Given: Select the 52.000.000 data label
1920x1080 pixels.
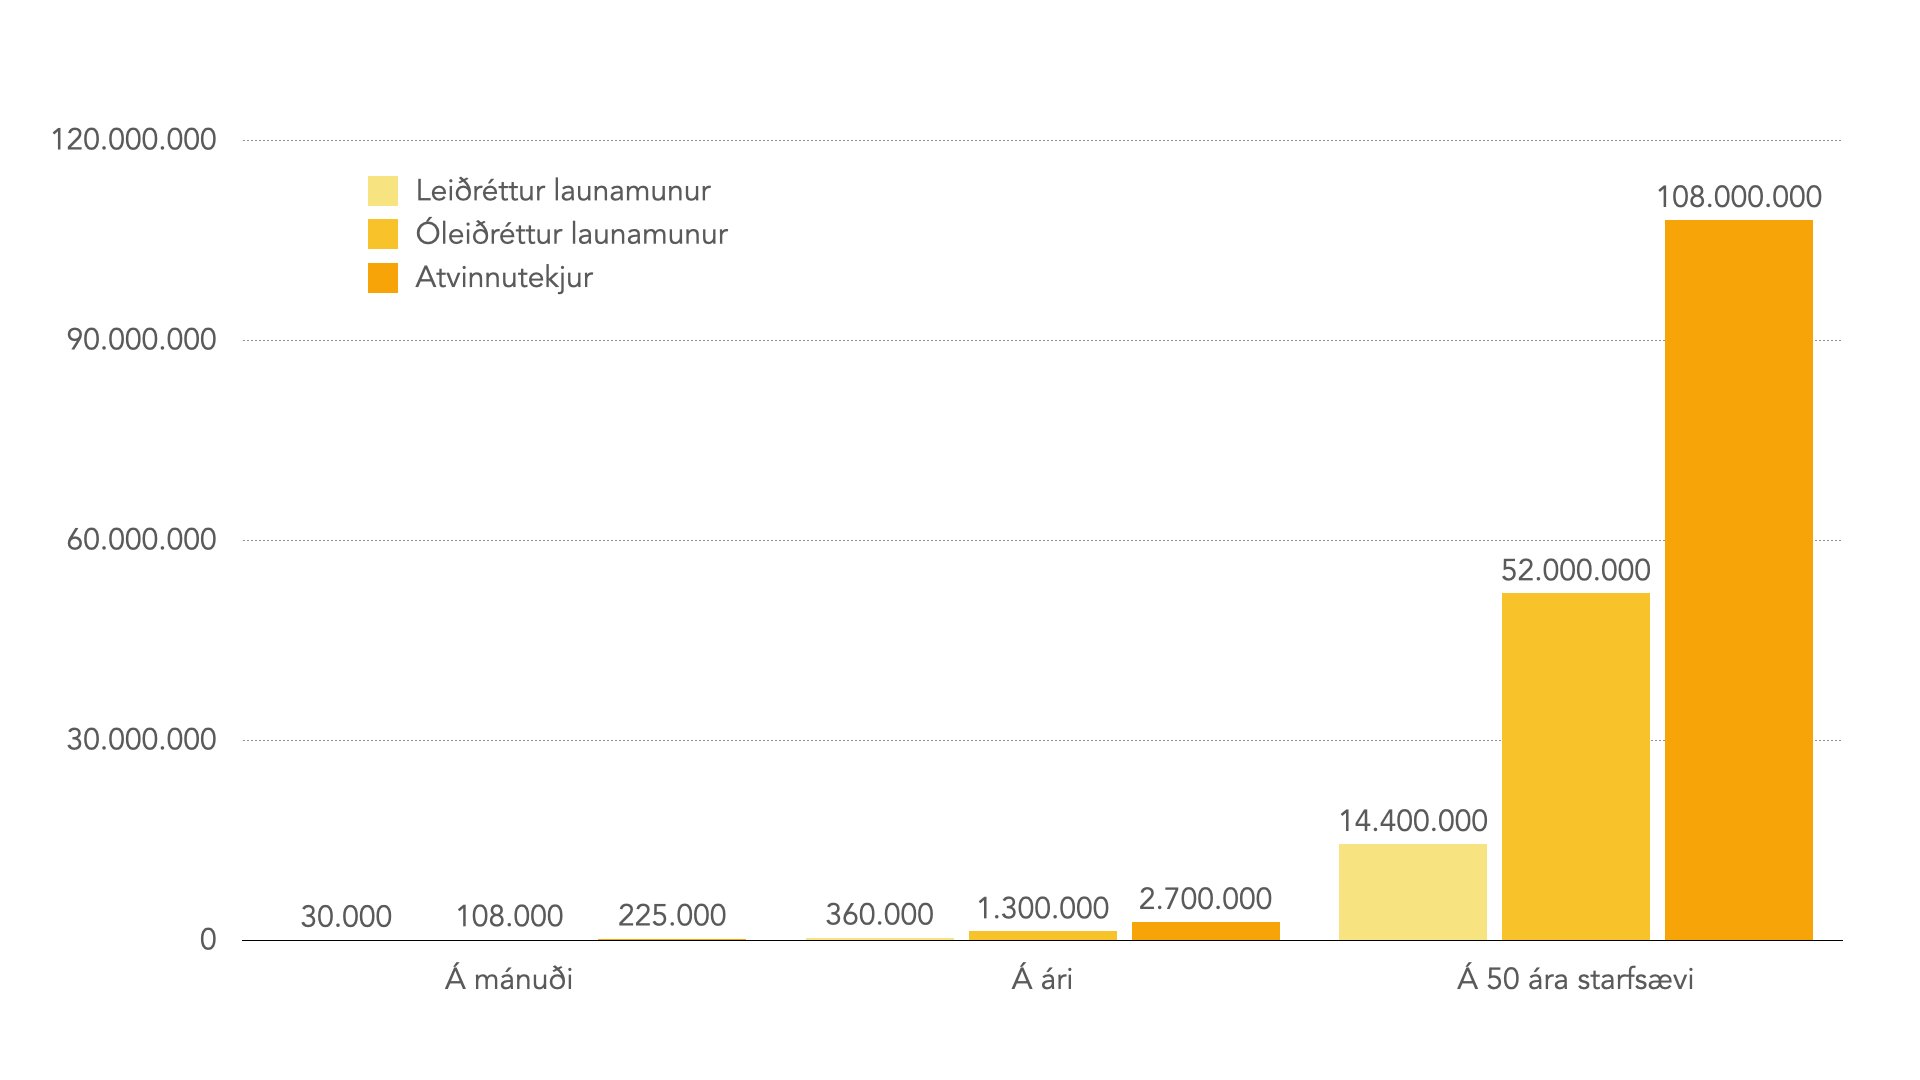Looking at the screenshot, I should click(x=1575, y=570).
